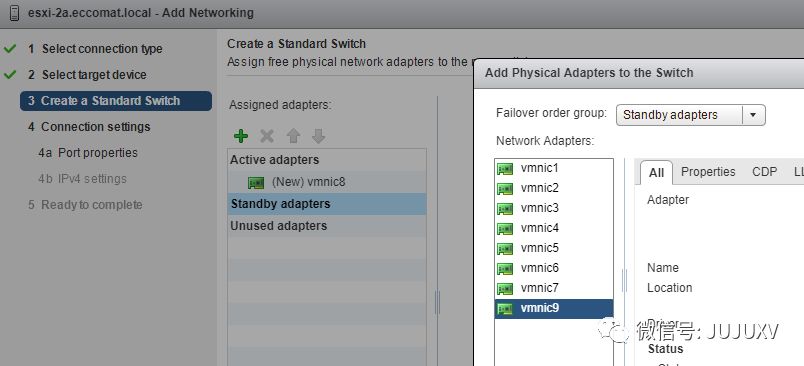This screenshot has height=366, width=804.
Task: Select the All tab
Action: click(x=656, y=173)
